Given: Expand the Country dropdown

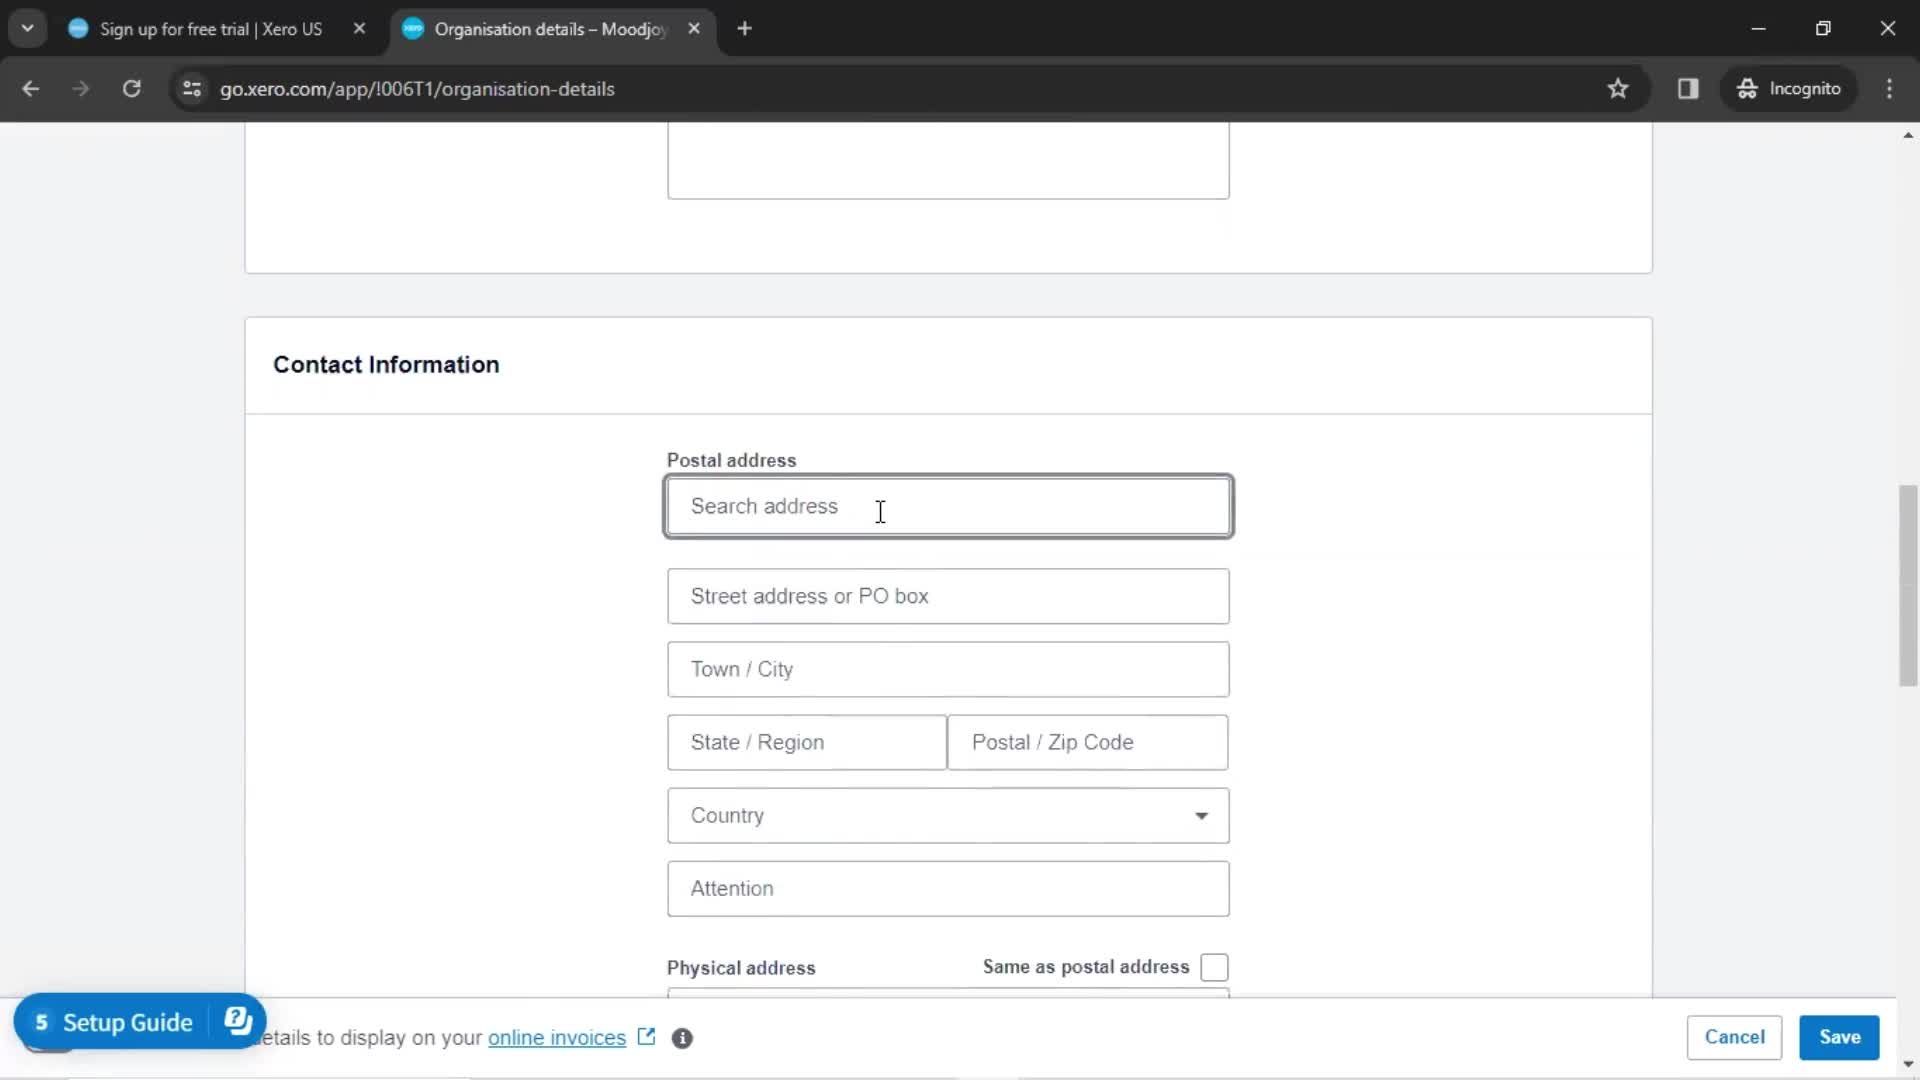Looking at the screenshot, I should click(948, 815).
